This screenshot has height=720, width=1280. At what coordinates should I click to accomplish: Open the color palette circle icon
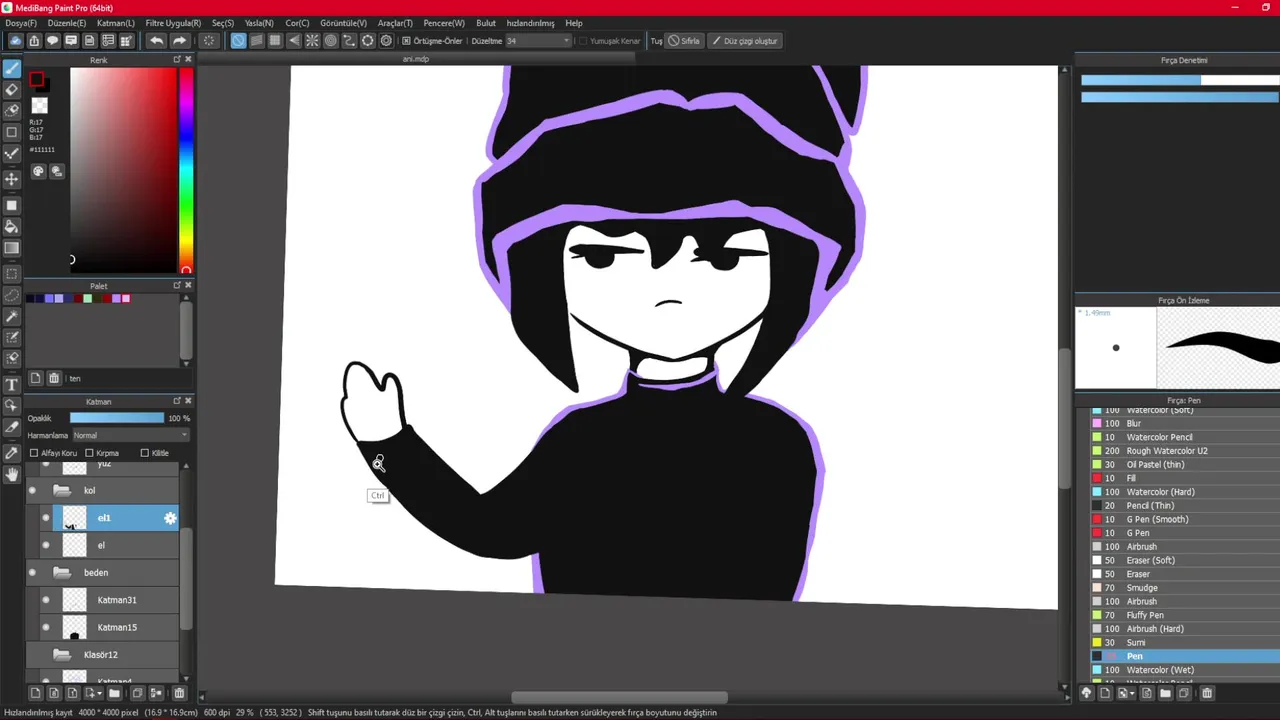point(38,171)
